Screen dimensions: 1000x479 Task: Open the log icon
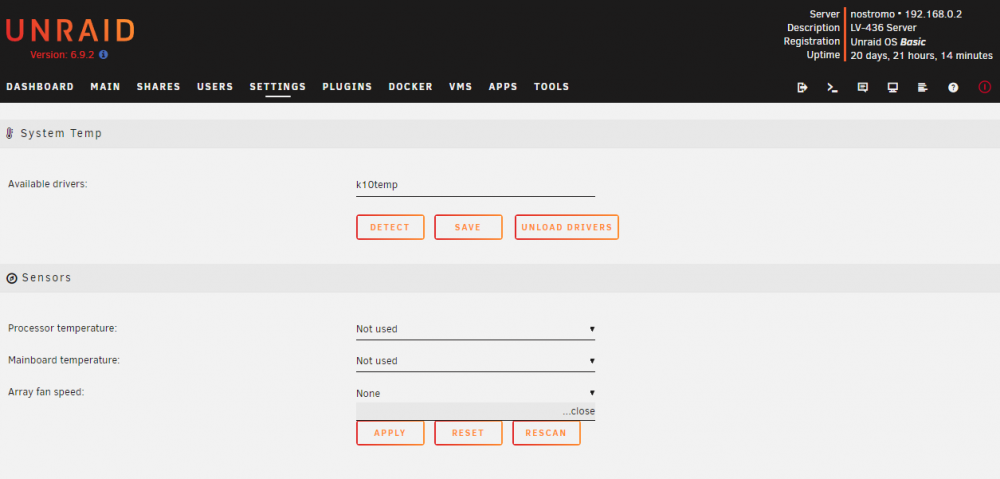coord(923,87)
